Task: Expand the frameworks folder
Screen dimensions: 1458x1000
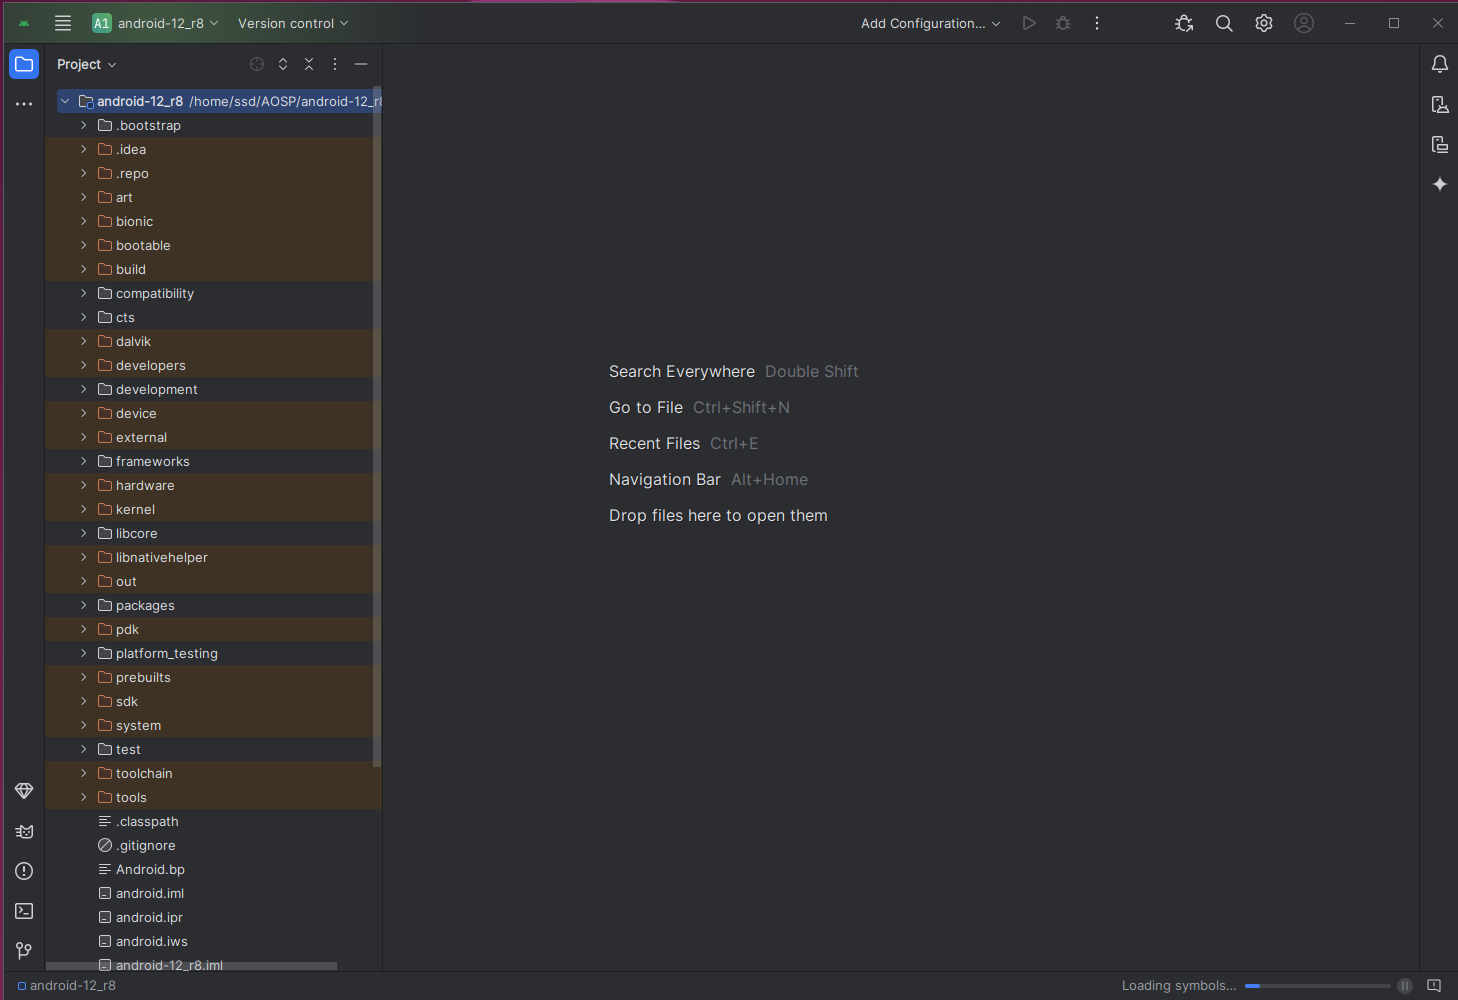Action: (84, 461)
